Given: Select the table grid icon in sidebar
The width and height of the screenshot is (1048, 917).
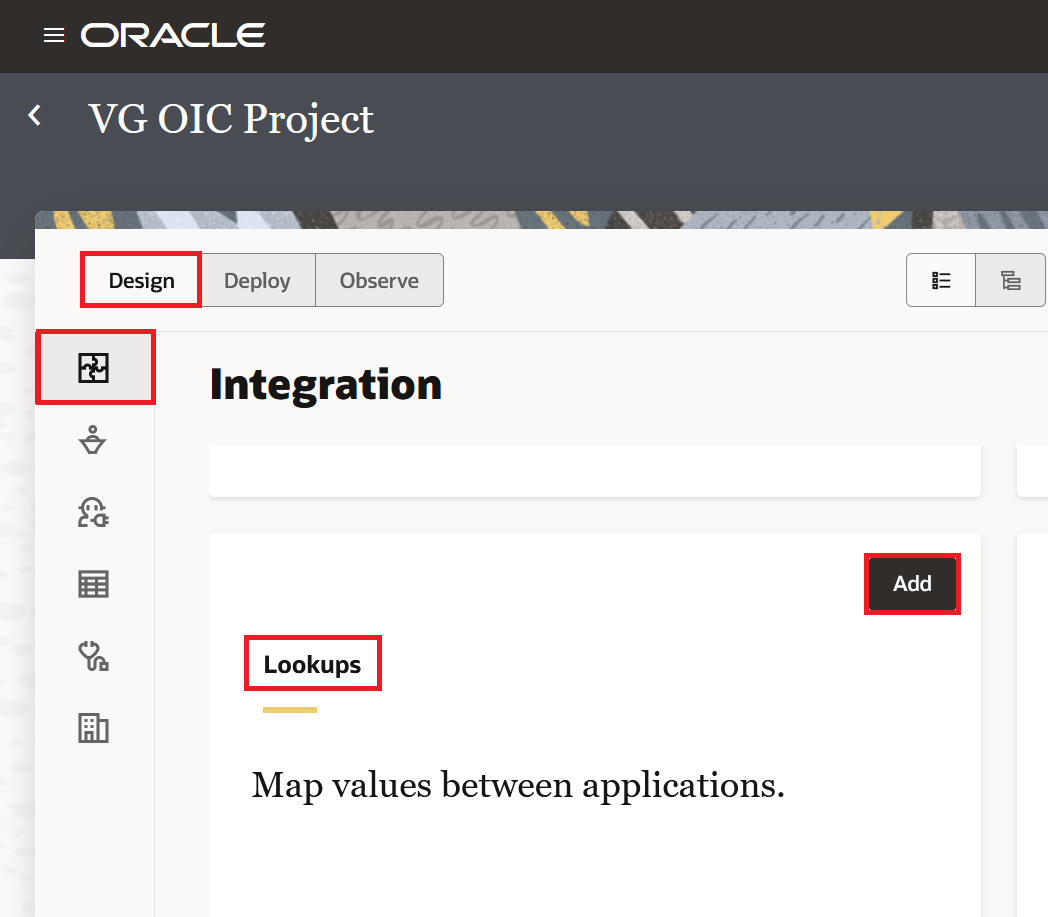Looking at the screenshot, I should pos(93,584).
